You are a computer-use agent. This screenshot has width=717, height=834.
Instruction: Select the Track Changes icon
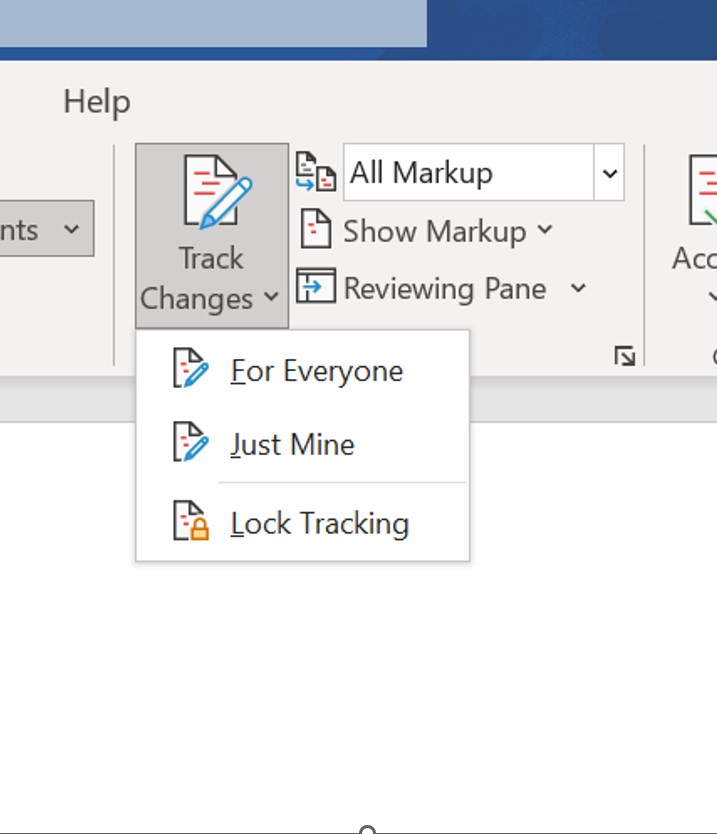pyautogui.click(x=210, y=190)
